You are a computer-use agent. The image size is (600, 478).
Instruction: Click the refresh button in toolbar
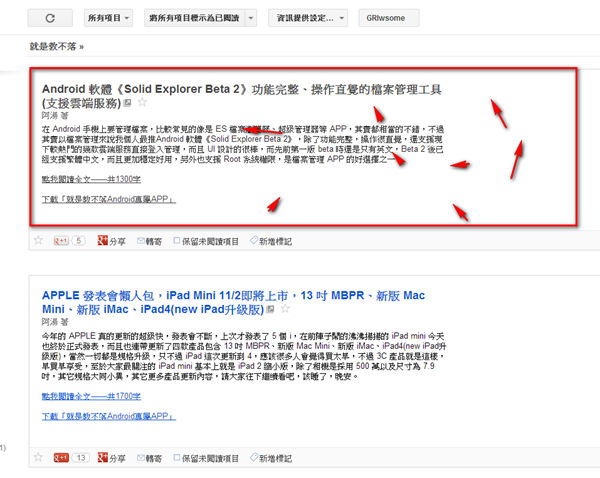pyautogui.click(x=50, y=18)
